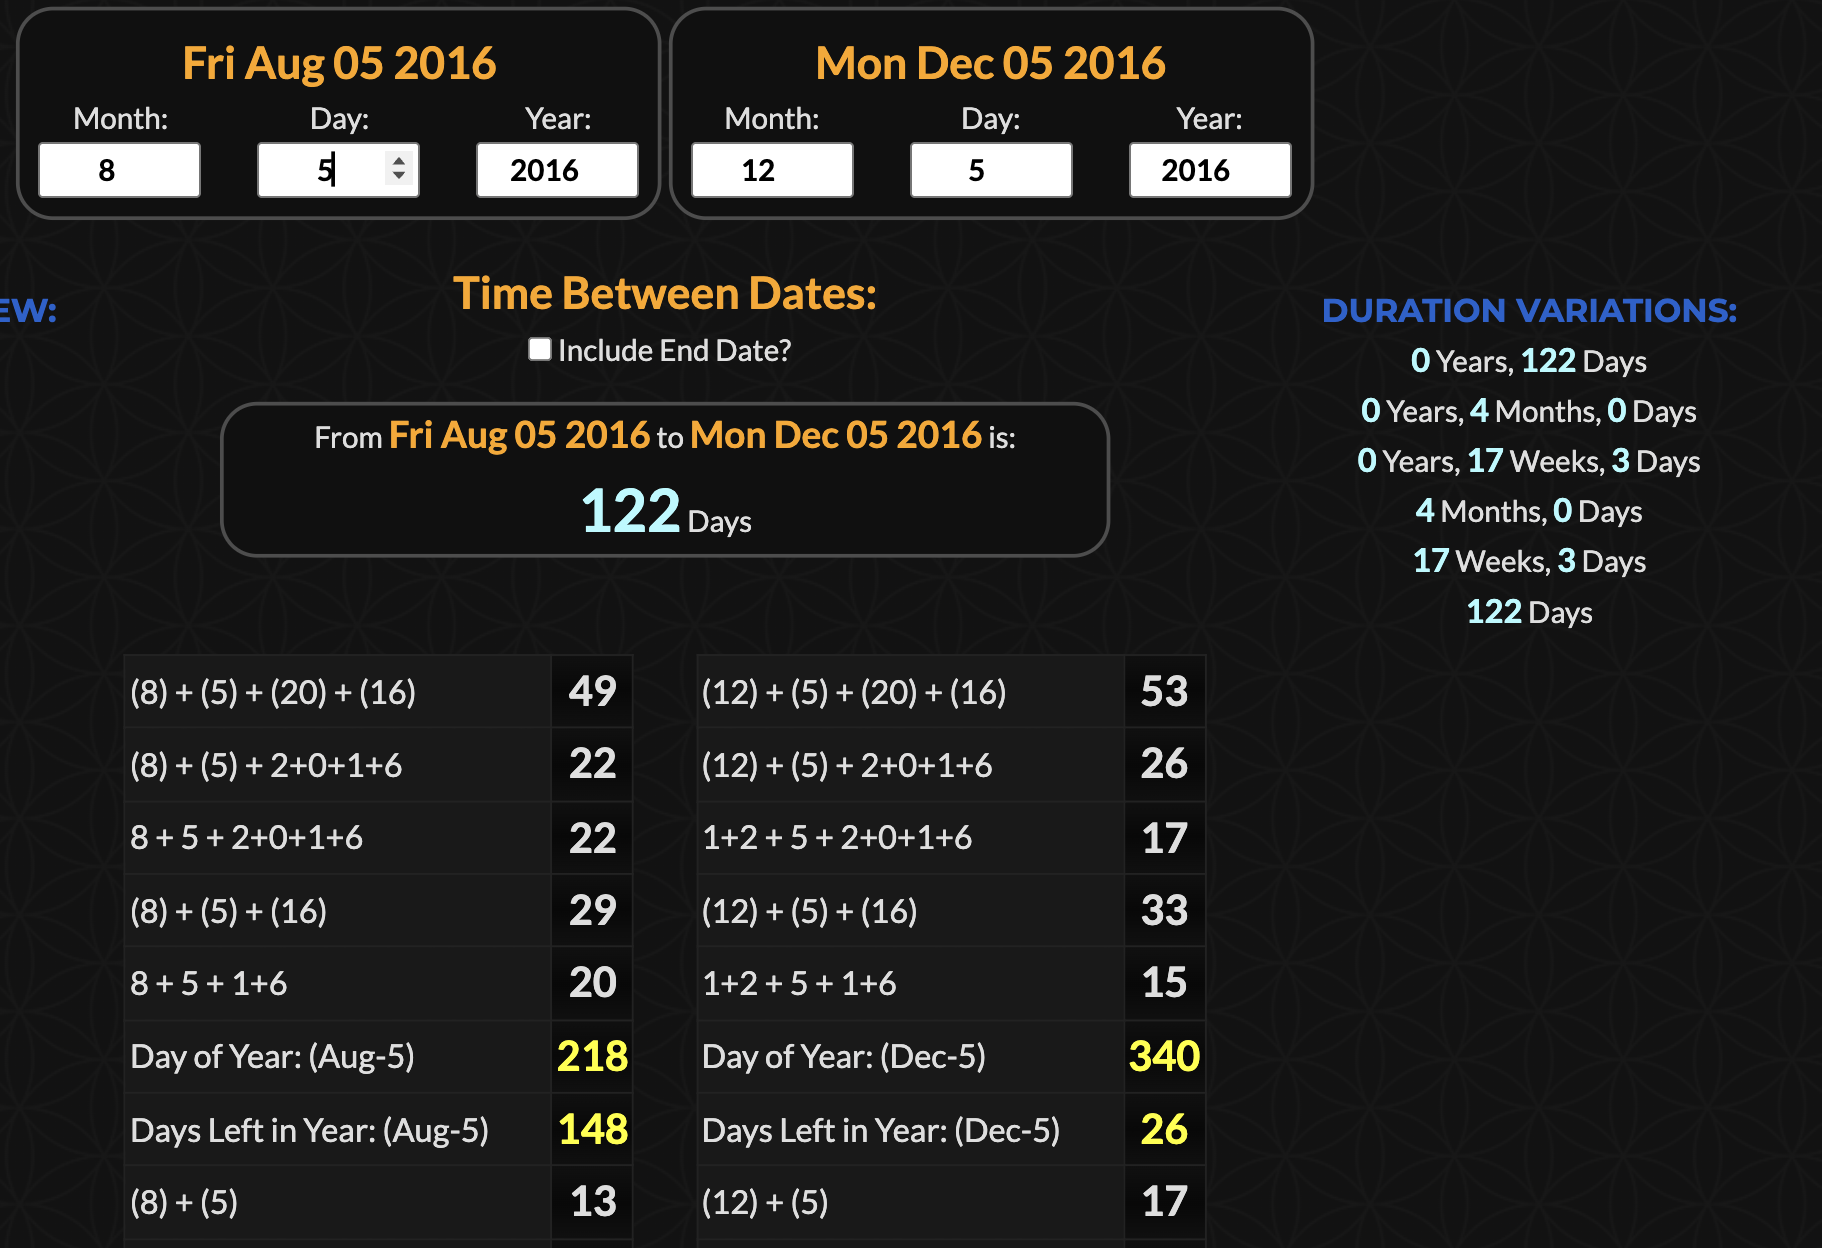Click the start date Year input field
1822x1248 pixels.
tap(557, 170)
